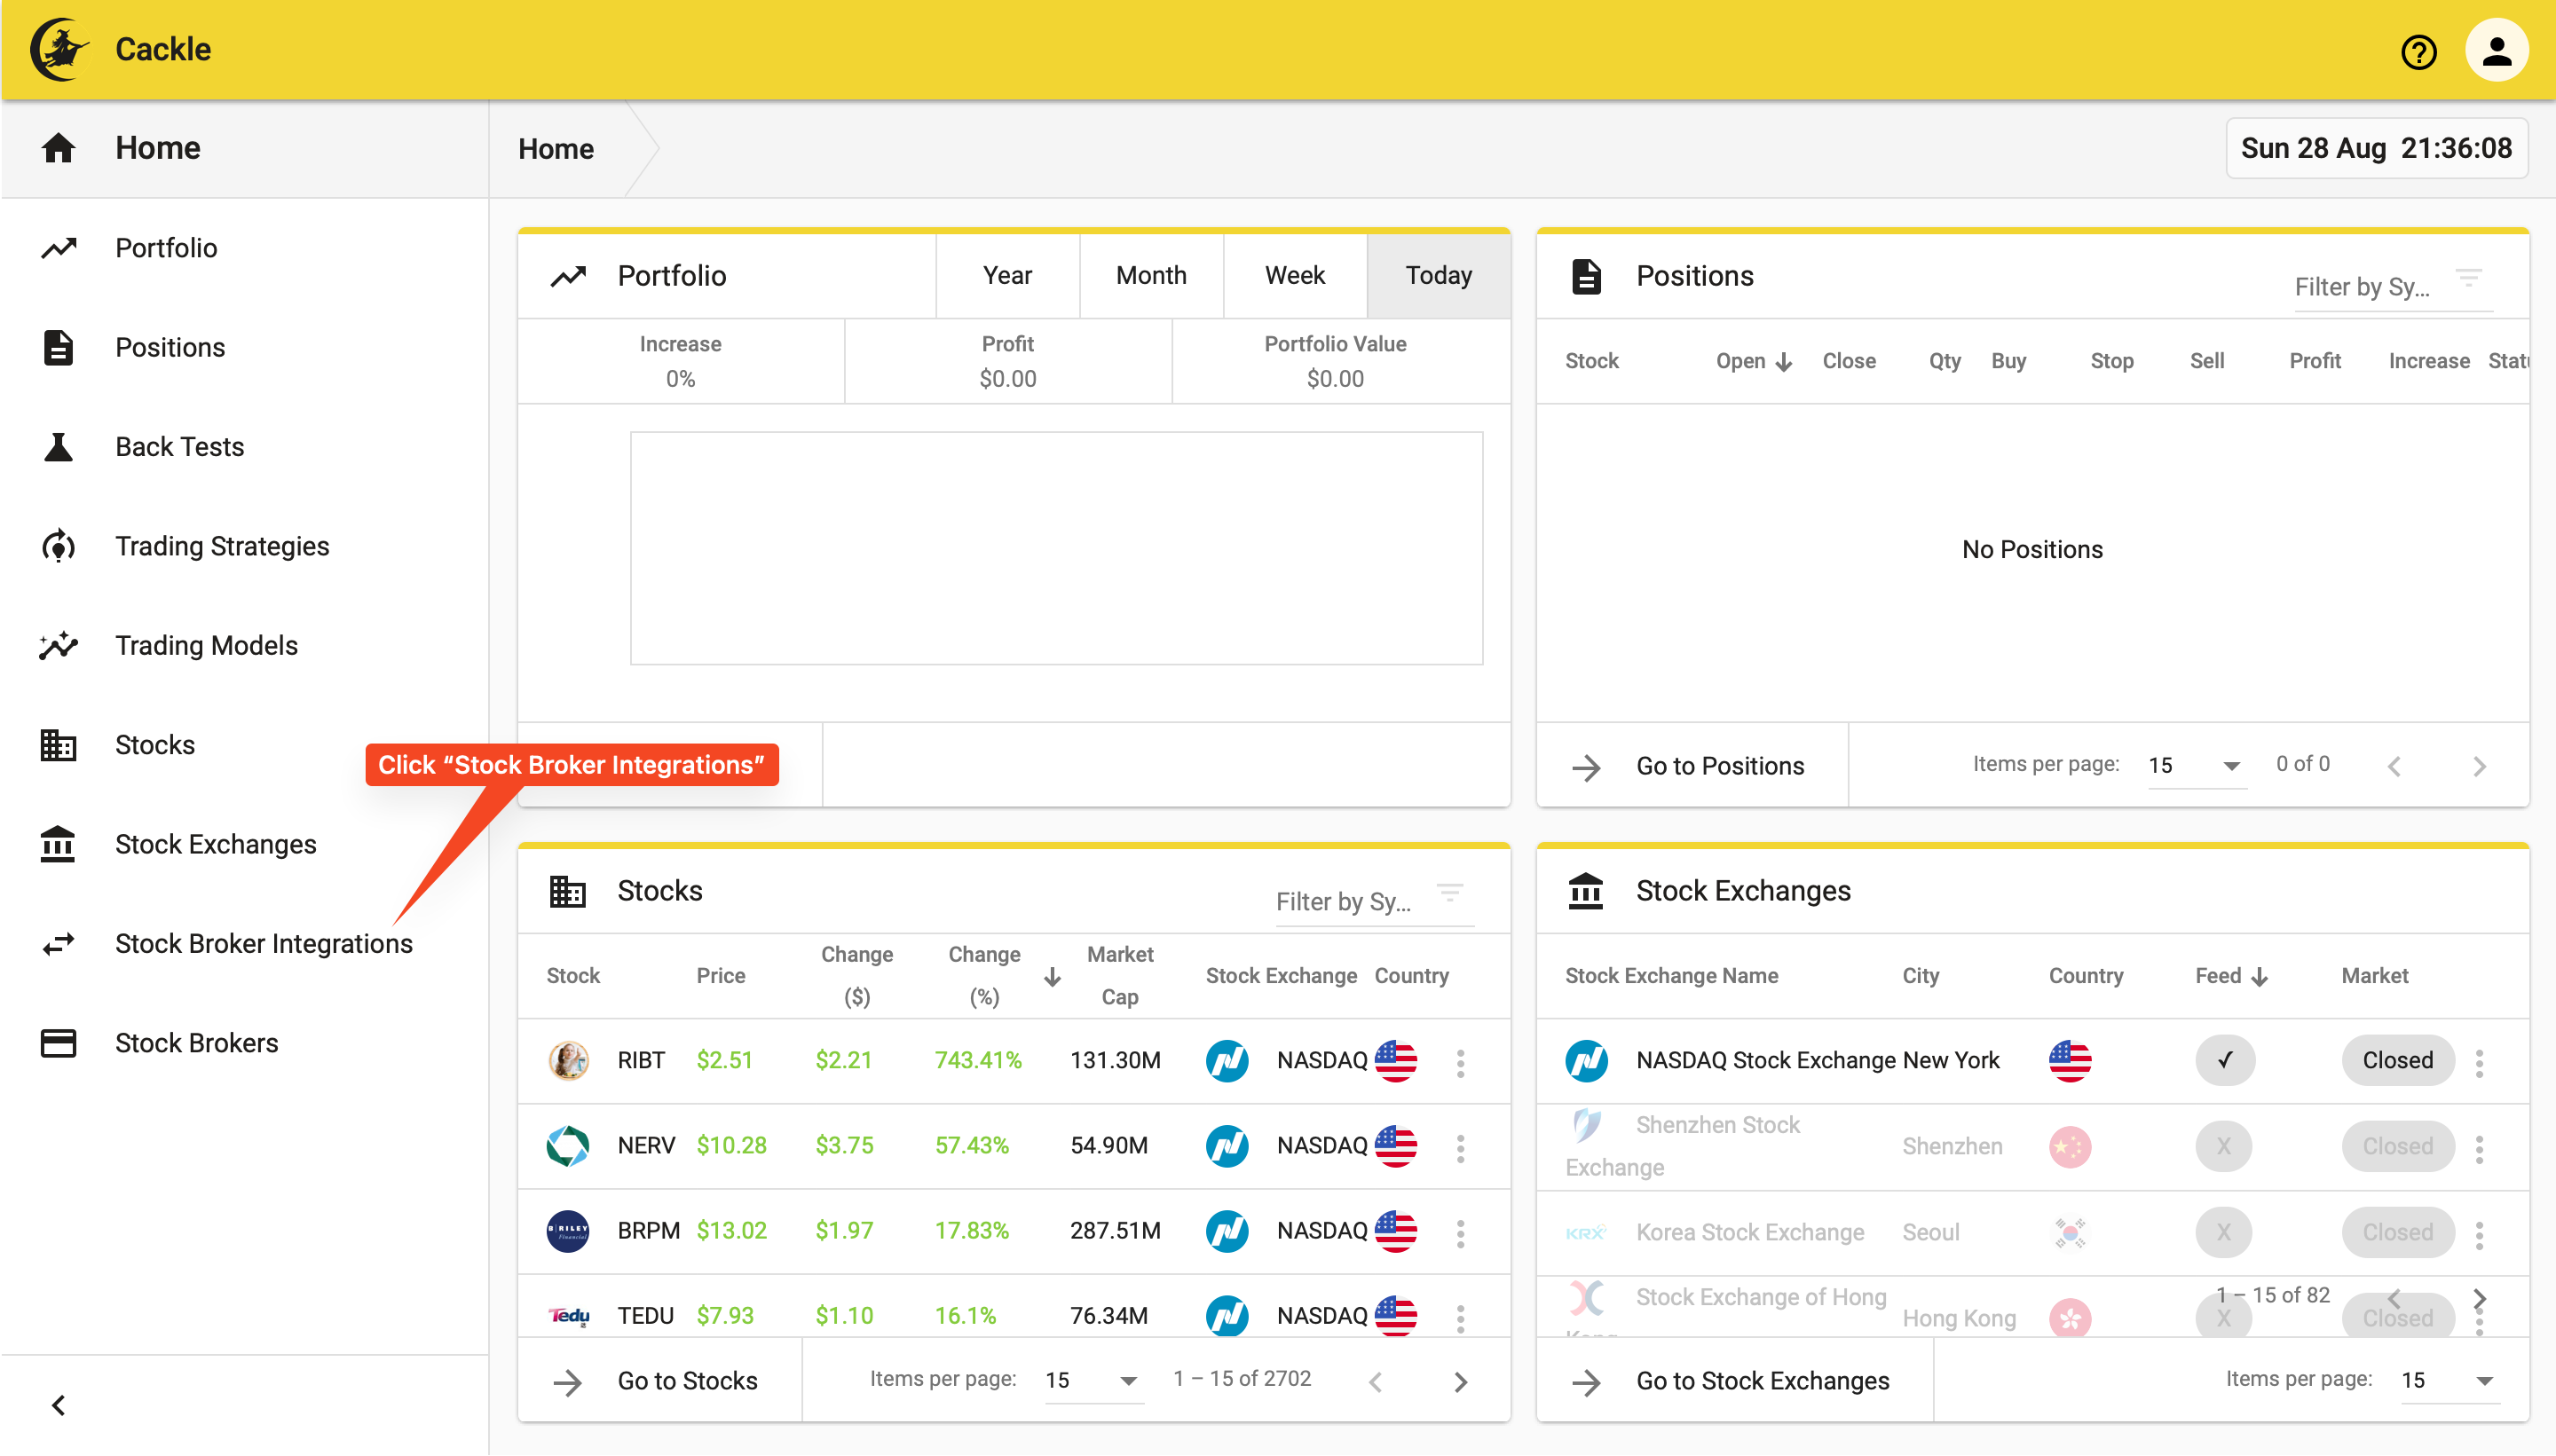The width and height of the screenshot is (2556, 1456).
Task: Click NASDAQ Stock Exchange Closed market badge
Action: click(x=2397, y=1060)
